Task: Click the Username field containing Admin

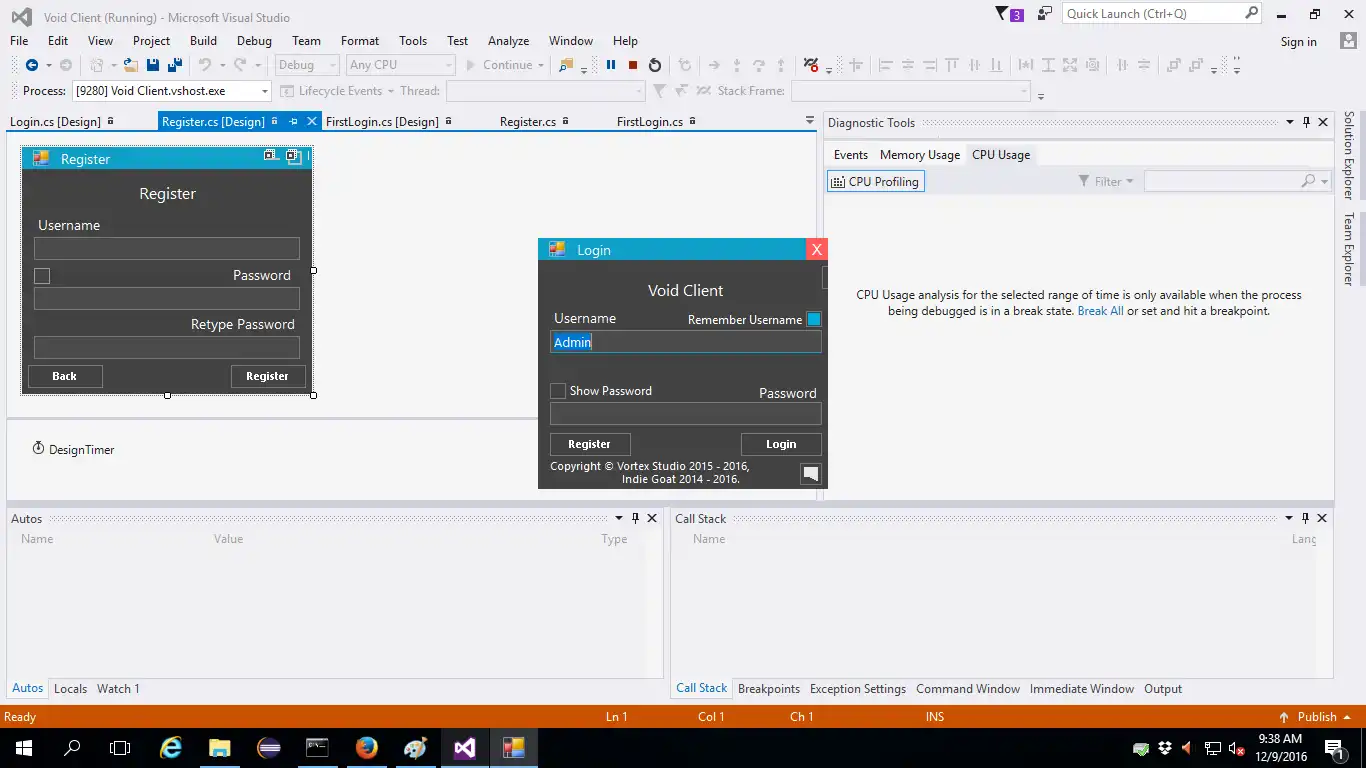Action: [685, 342]
